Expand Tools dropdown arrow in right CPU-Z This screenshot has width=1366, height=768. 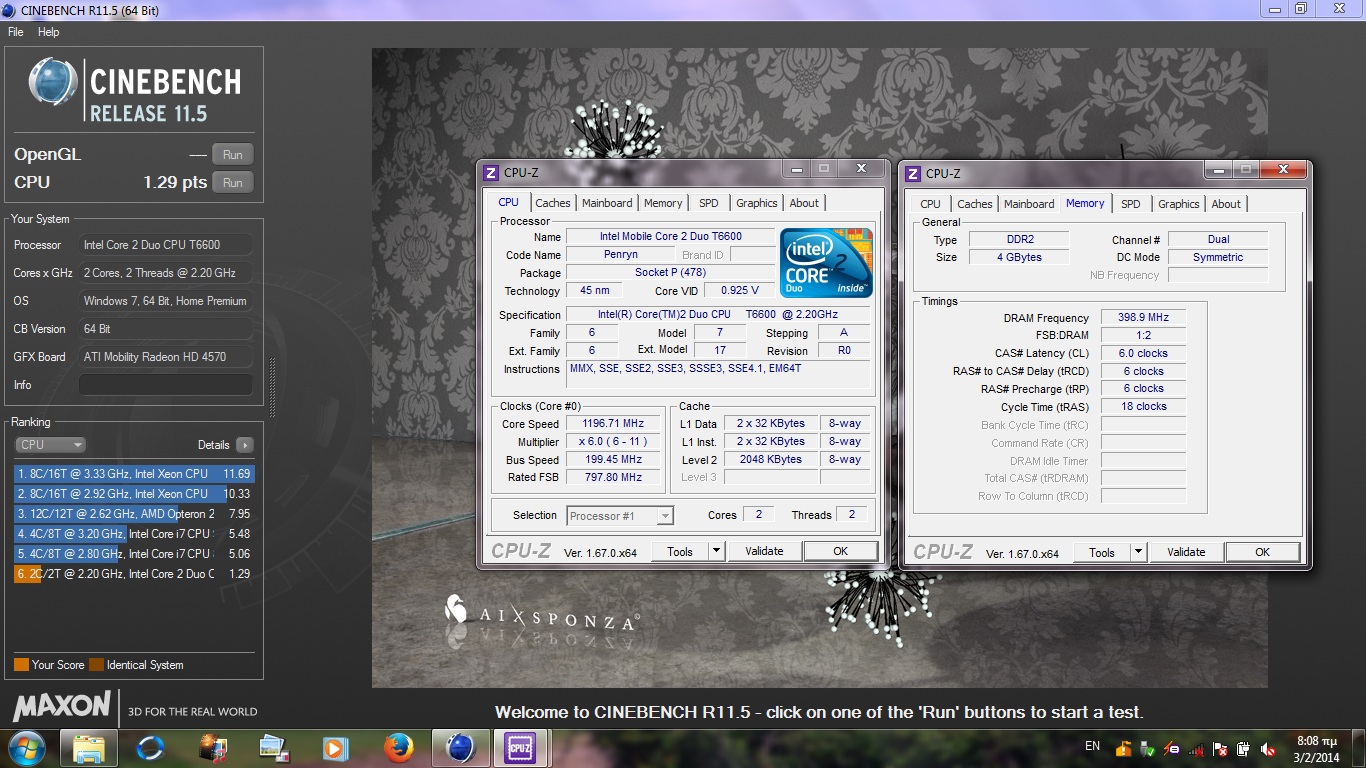coord(1138,552)
